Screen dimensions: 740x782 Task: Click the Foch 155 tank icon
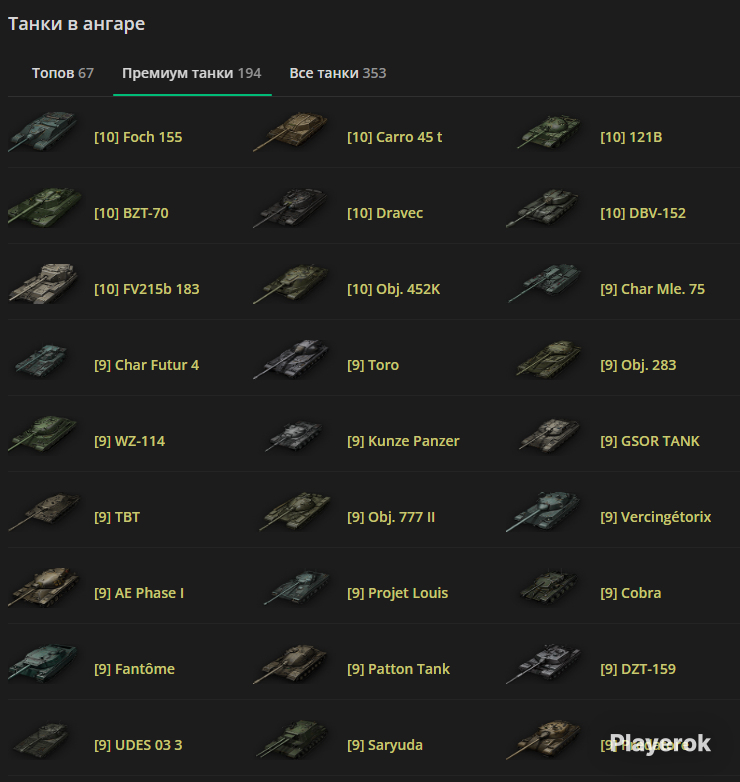pos(43,132)
